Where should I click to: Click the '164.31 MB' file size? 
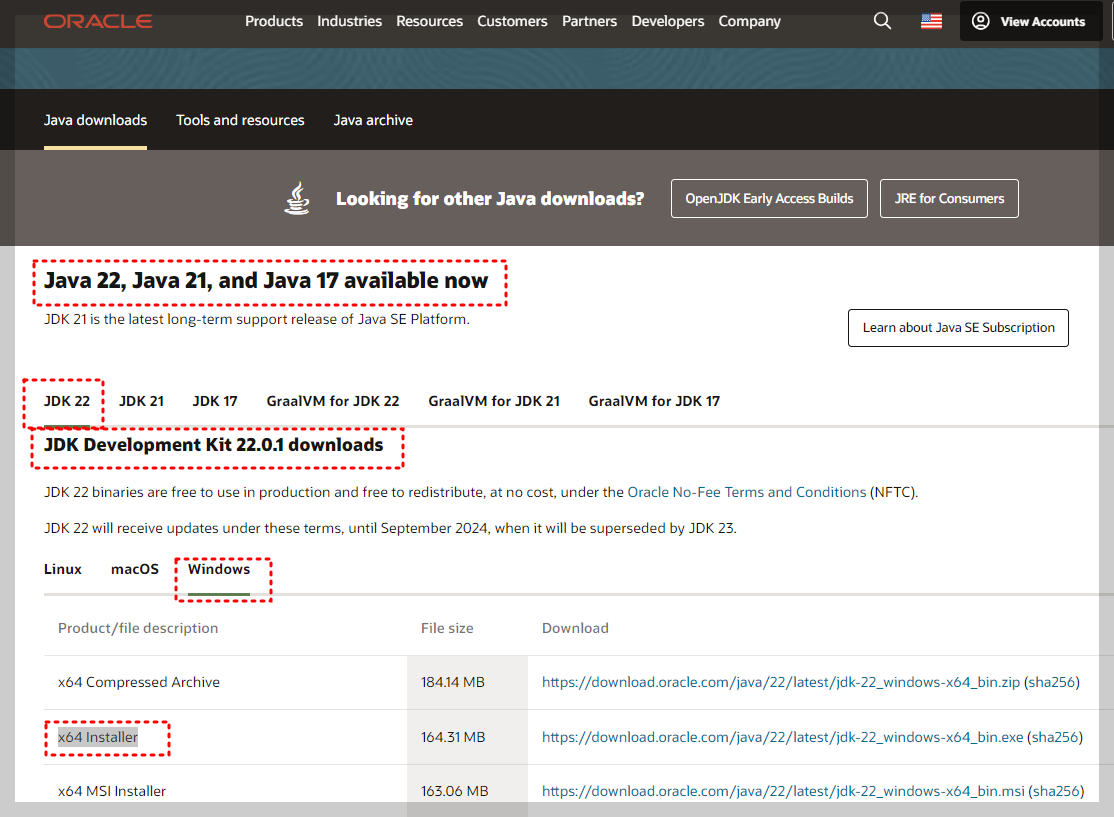click(x=453, y=737)
